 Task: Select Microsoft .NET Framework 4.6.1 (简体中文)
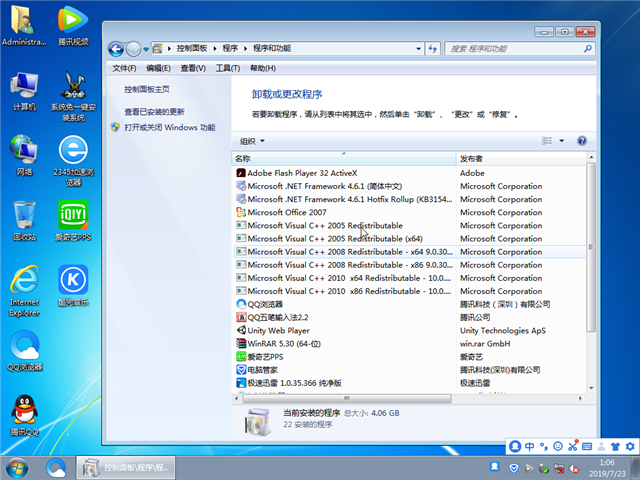pos(409,186)
